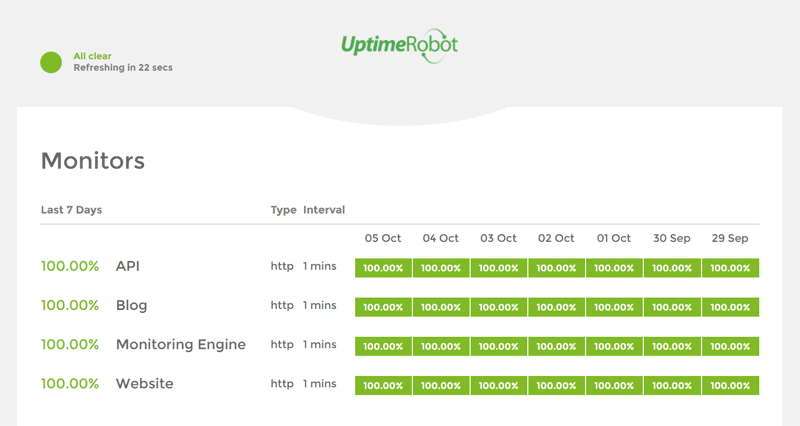Click the 05 Oct date column header
This screenshot has width=800, height=426.
[383, 238]
